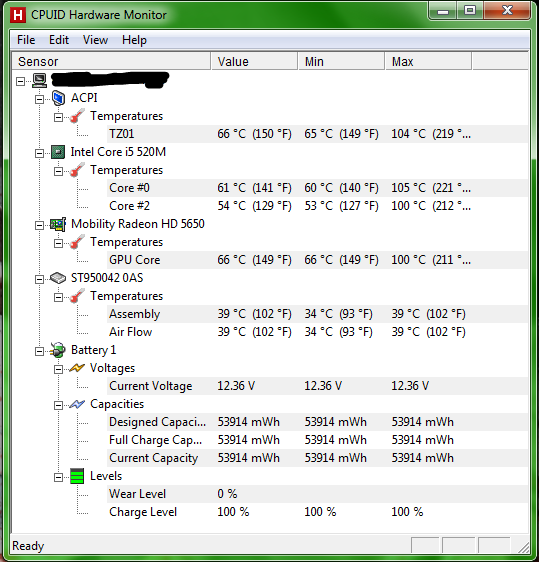Open the View menu
This screenshot has height=562, width=539.
tap(95, 40)
